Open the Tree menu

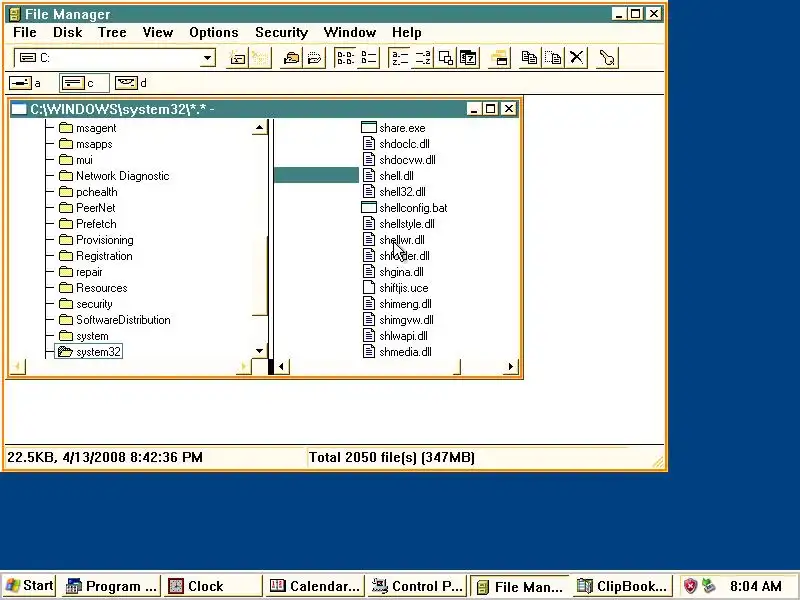point(112,33)
